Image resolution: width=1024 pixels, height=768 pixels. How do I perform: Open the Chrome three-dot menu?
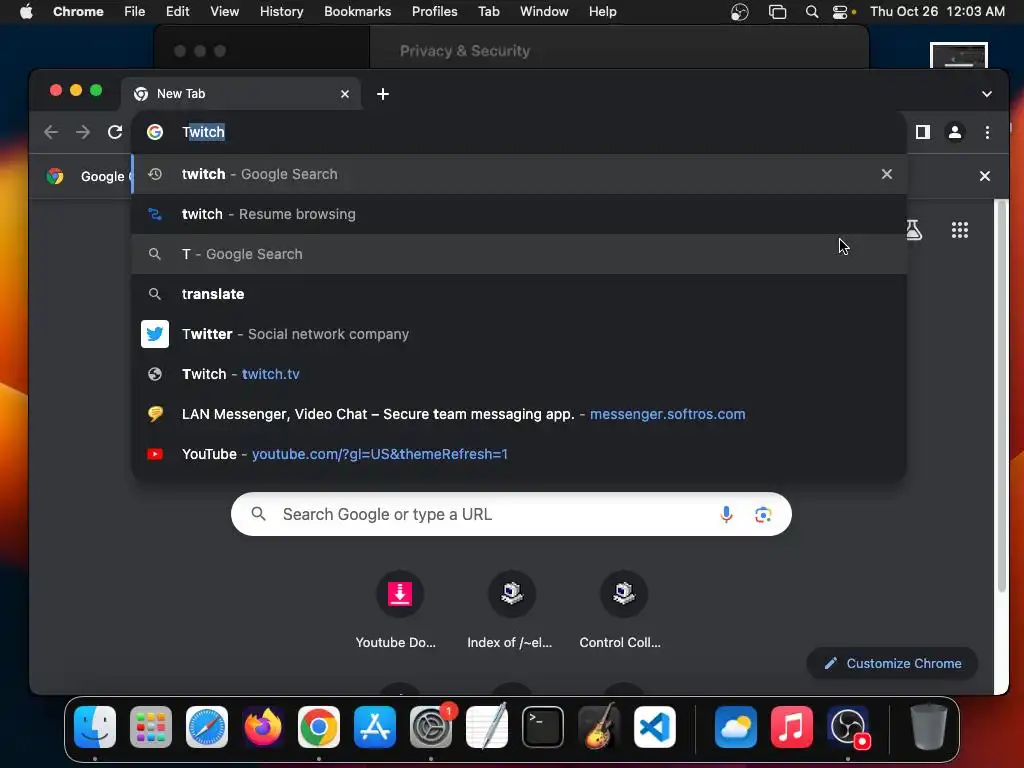pos(987,132)
